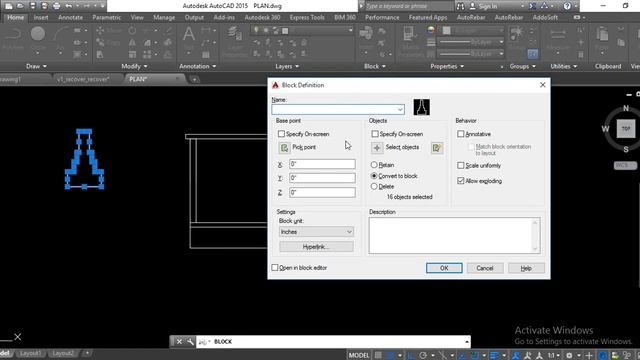Click the Plot printer icon in quick toolbar
The image size is (640, 360).
click(x=57, y=6)
